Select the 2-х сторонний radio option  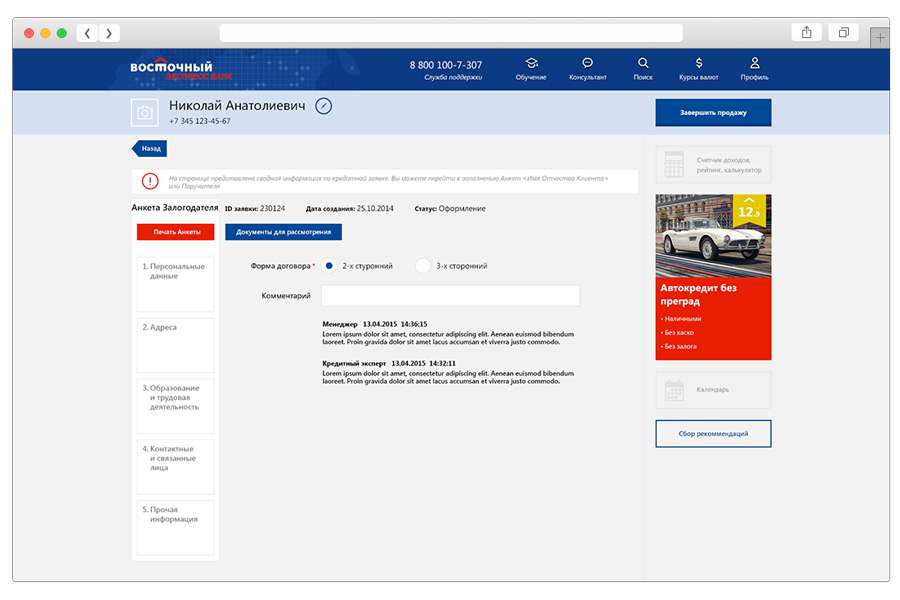pos(329,266)
